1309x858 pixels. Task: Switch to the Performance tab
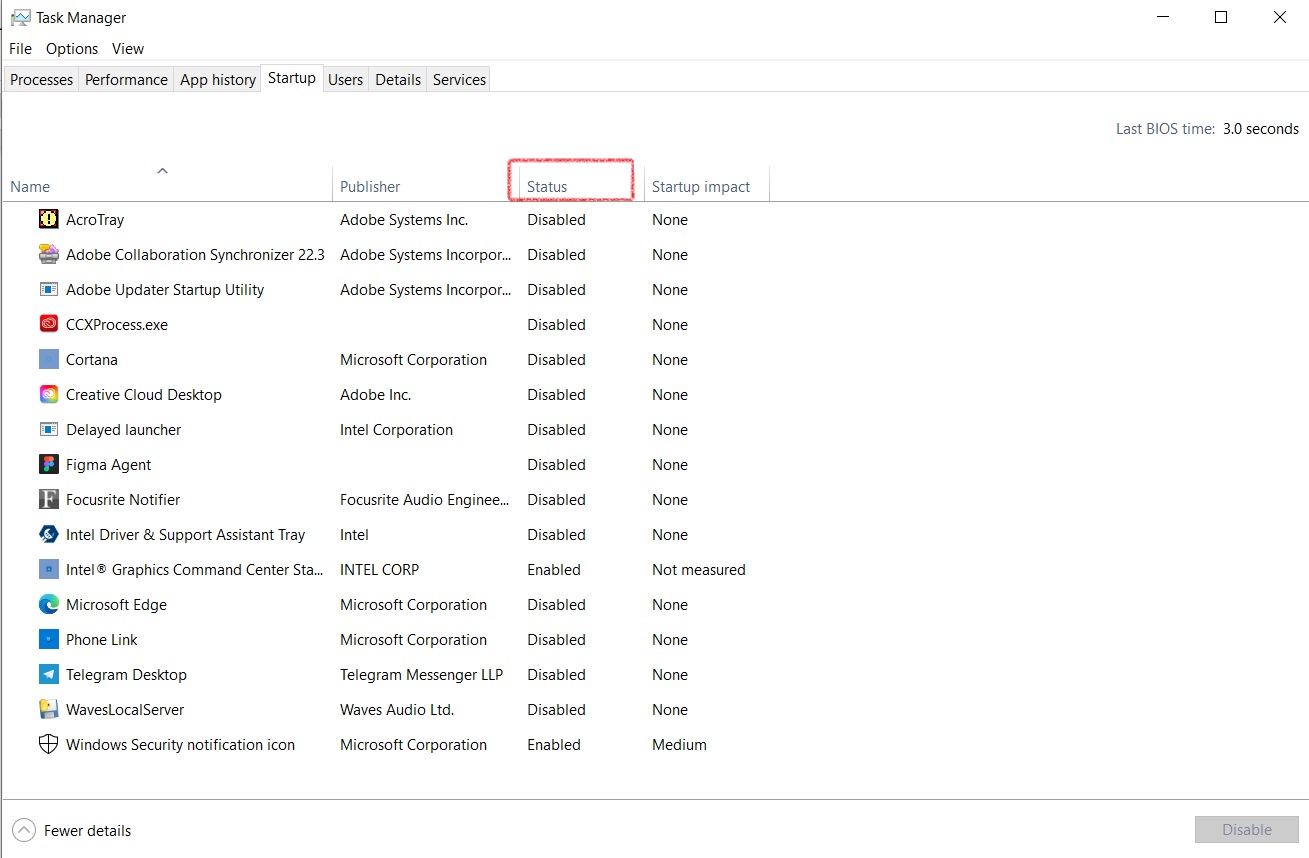tap(126, 79)
